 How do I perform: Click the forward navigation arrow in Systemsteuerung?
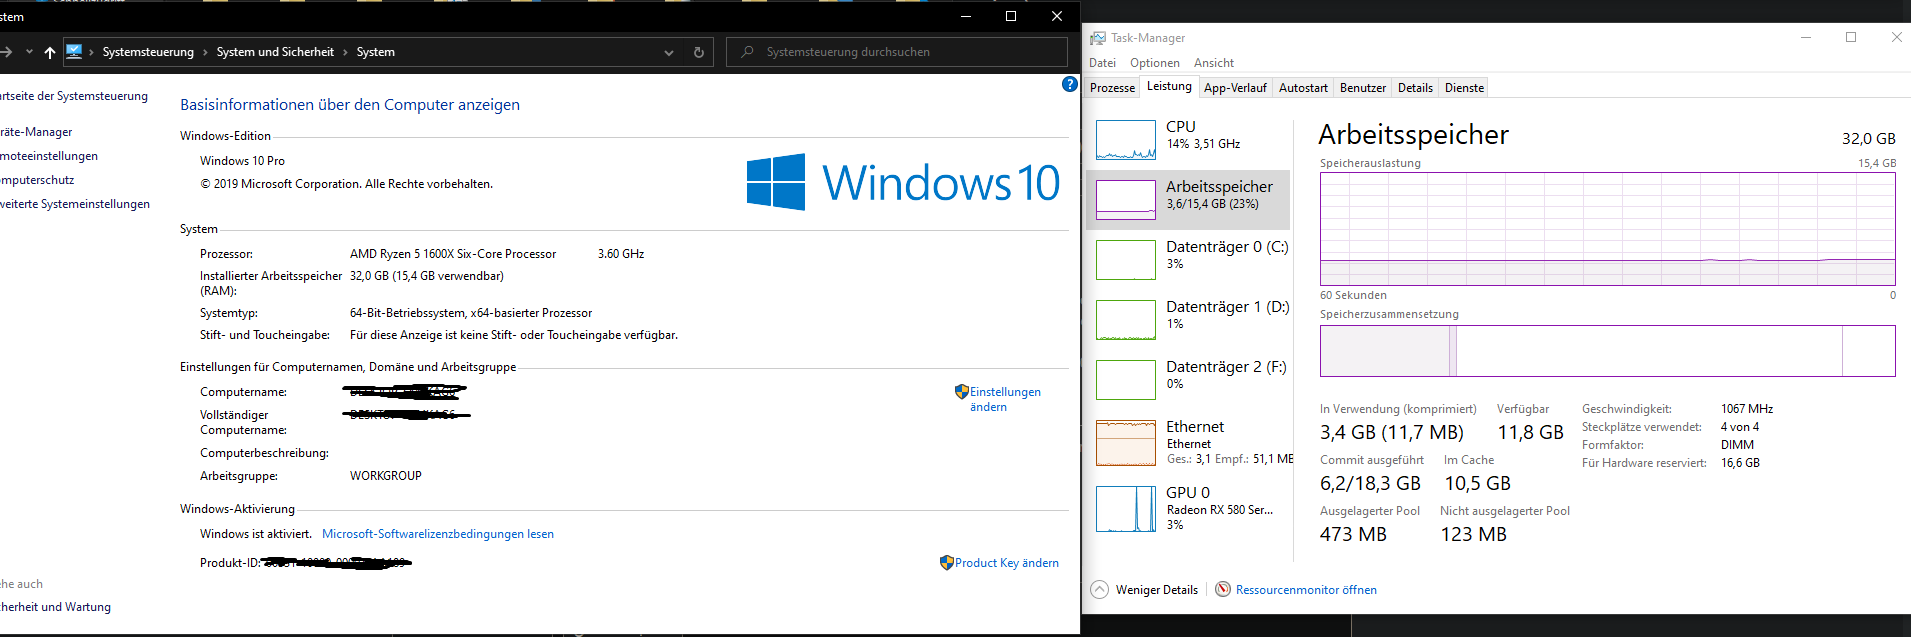click(x=6, y=52)
